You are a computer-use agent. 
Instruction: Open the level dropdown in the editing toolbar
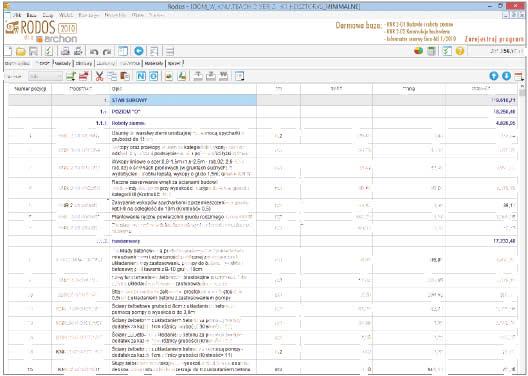point(45,77)
